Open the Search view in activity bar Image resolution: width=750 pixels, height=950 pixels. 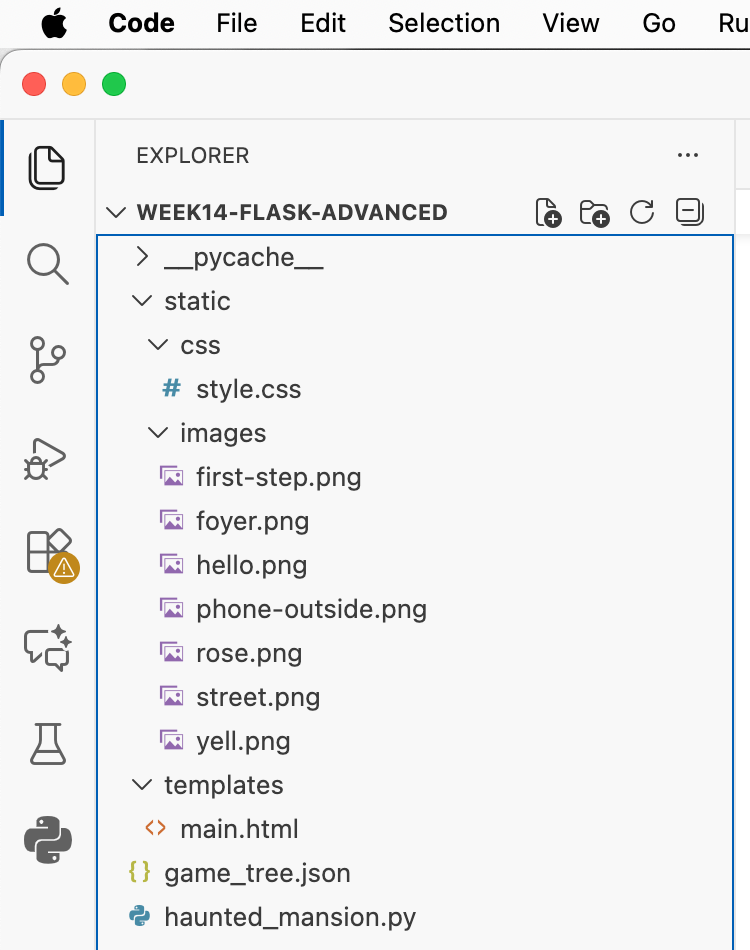pyautogui.click(x=47, y=263)
